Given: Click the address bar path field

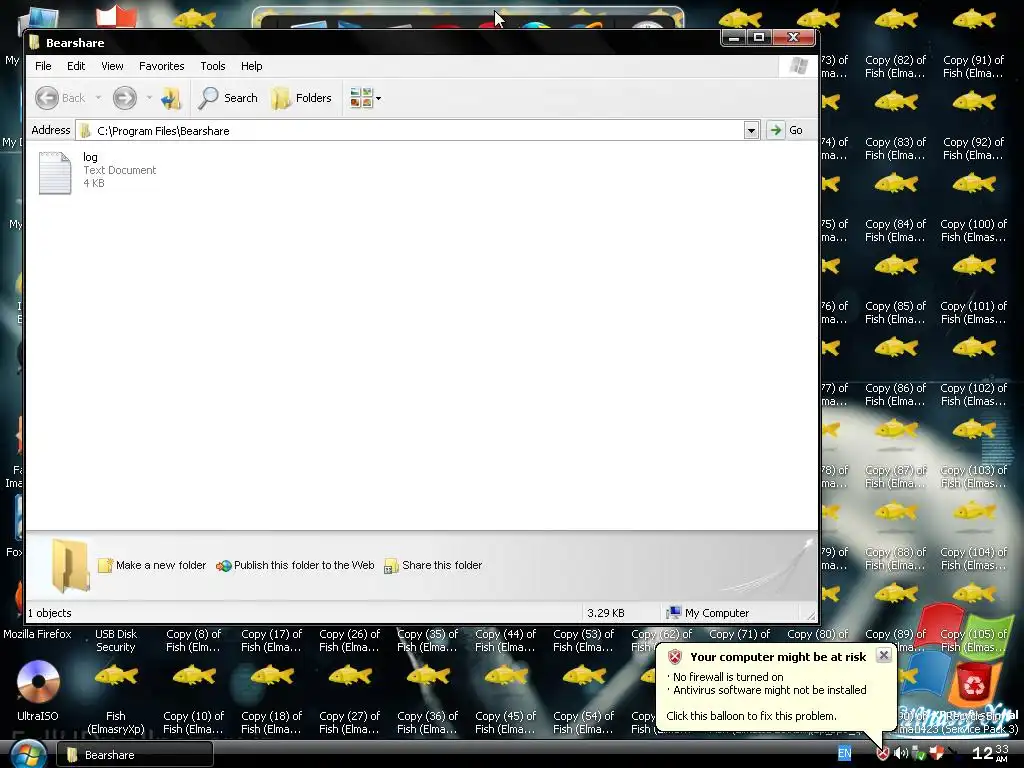Looking at the screenshot, I should (x=410, y=131).
